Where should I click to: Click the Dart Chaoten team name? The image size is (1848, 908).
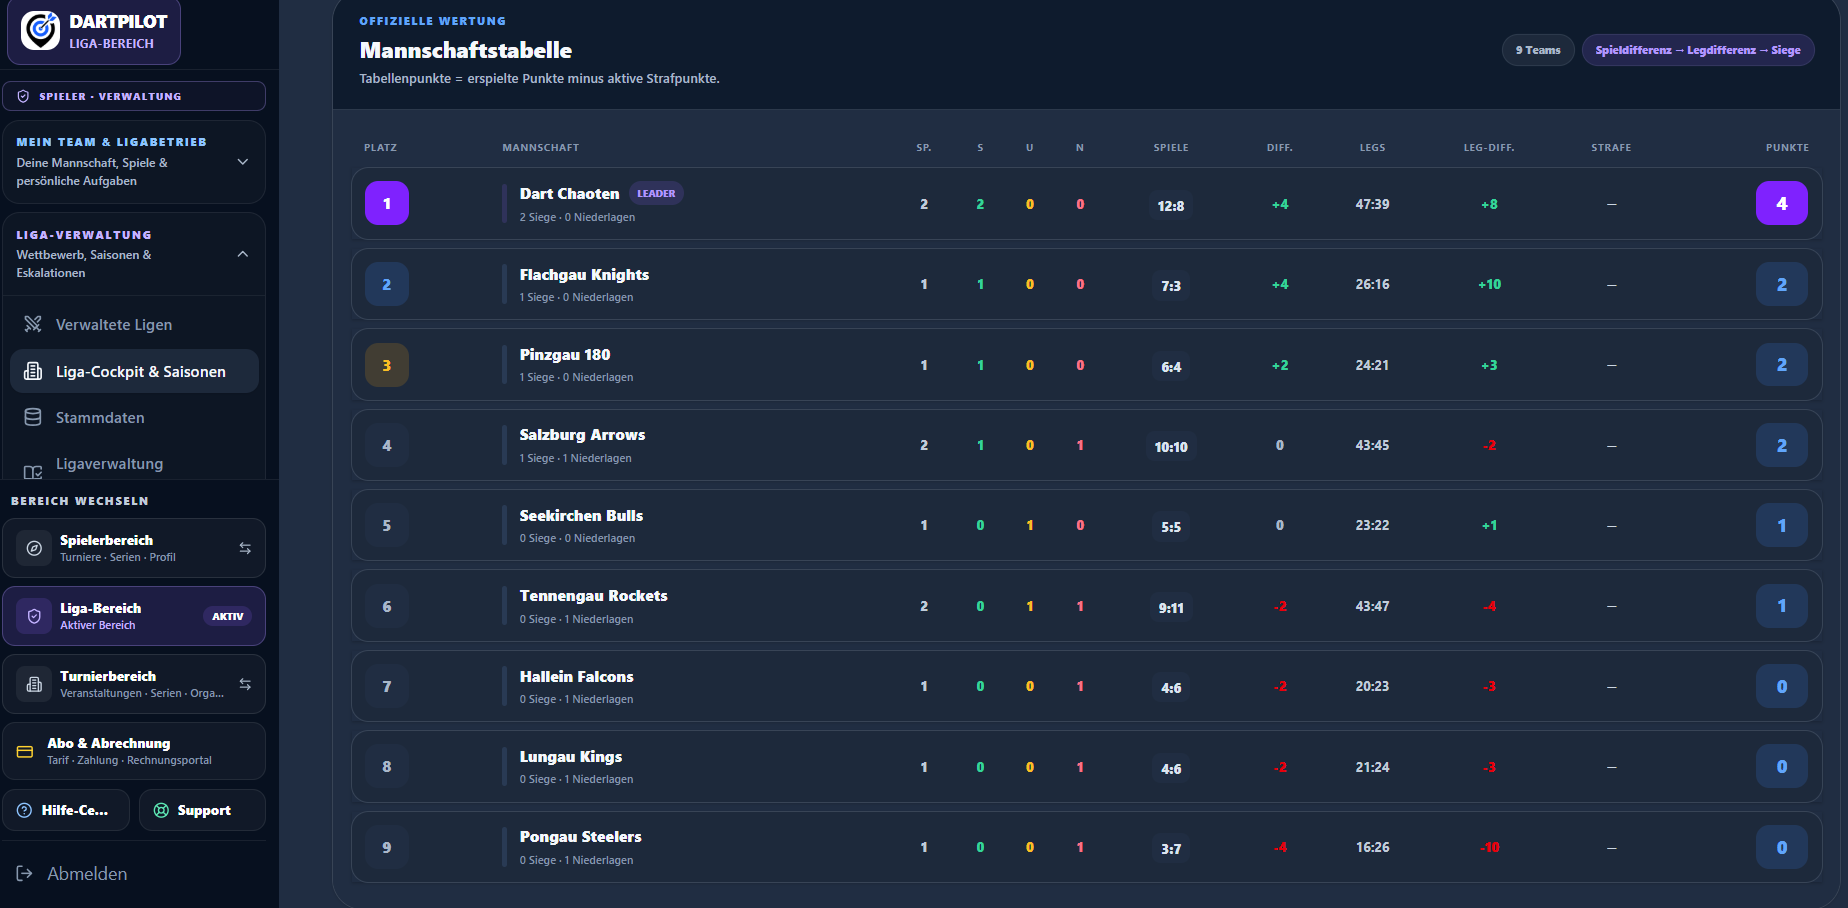pos(569,193)
